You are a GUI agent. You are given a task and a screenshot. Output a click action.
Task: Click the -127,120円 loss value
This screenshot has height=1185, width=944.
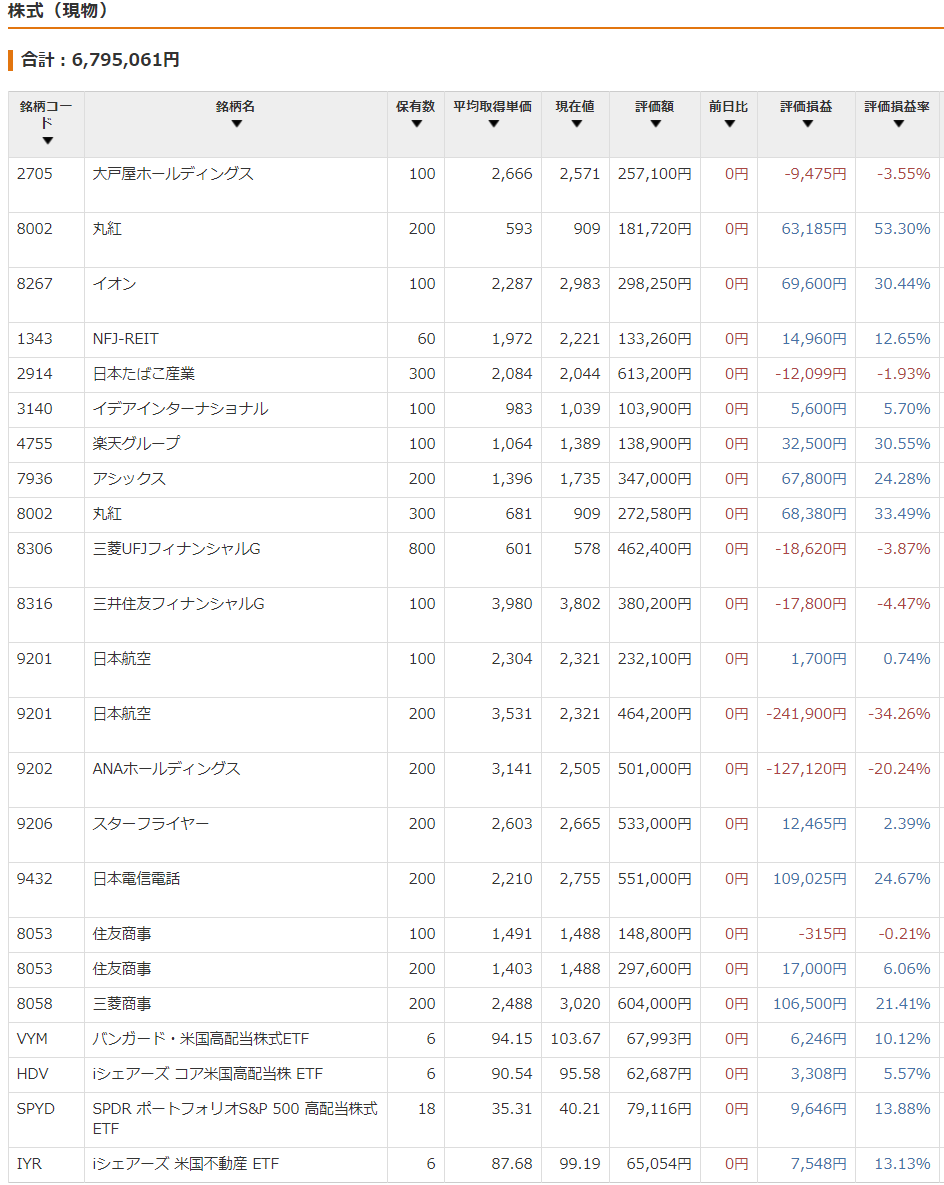tap(806, 769)
